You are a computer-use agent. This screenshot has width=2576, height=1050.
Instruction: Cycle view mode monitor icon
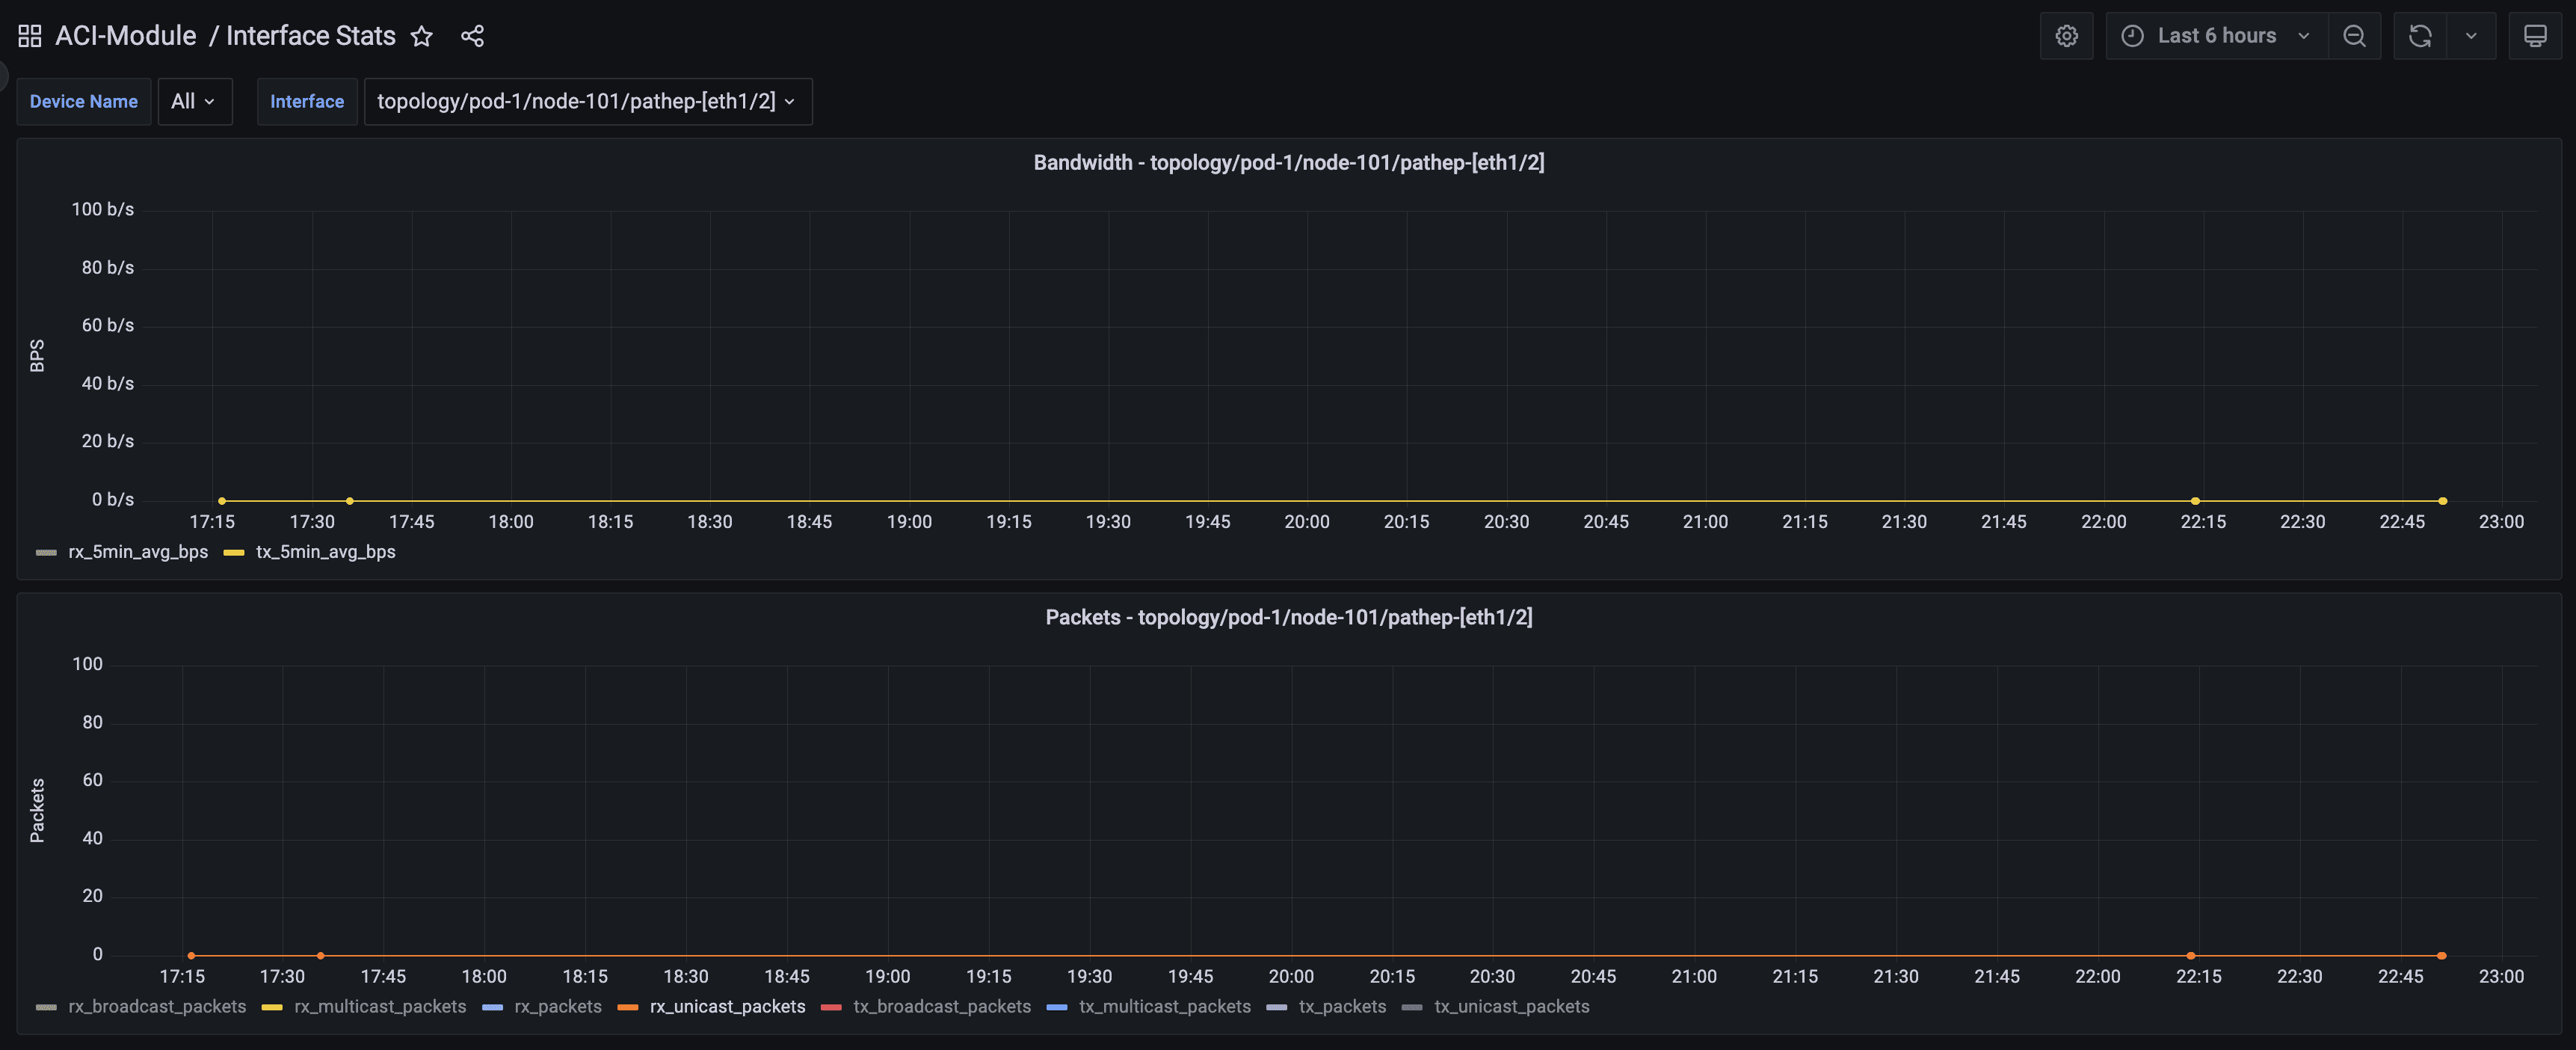pyautogui.click(x=2534, y=36)
